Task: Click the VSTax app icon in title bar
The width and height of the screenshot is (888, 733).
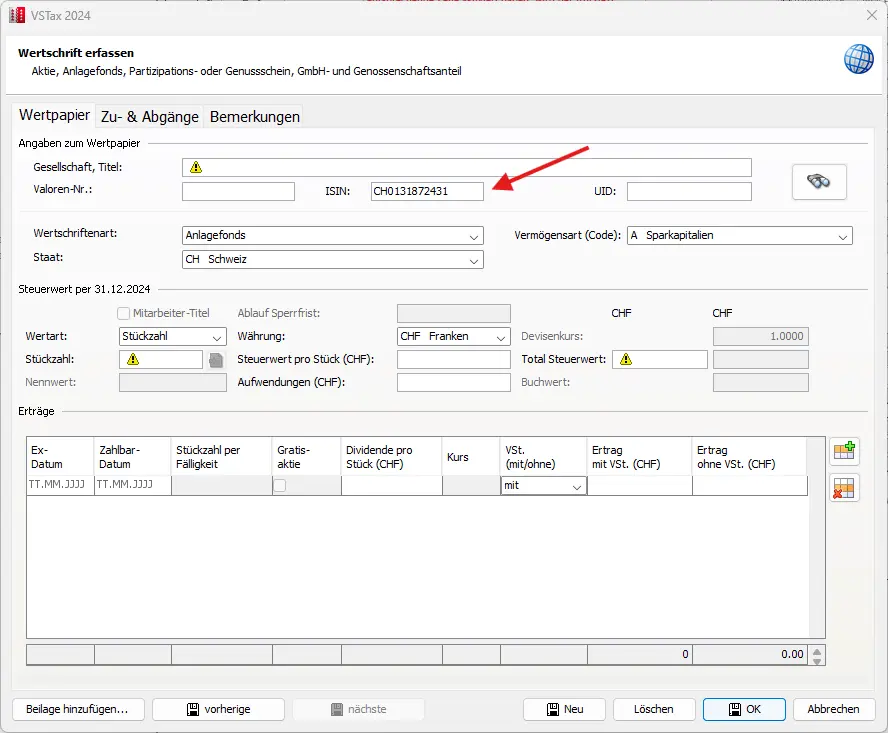Action: point(17,14)
